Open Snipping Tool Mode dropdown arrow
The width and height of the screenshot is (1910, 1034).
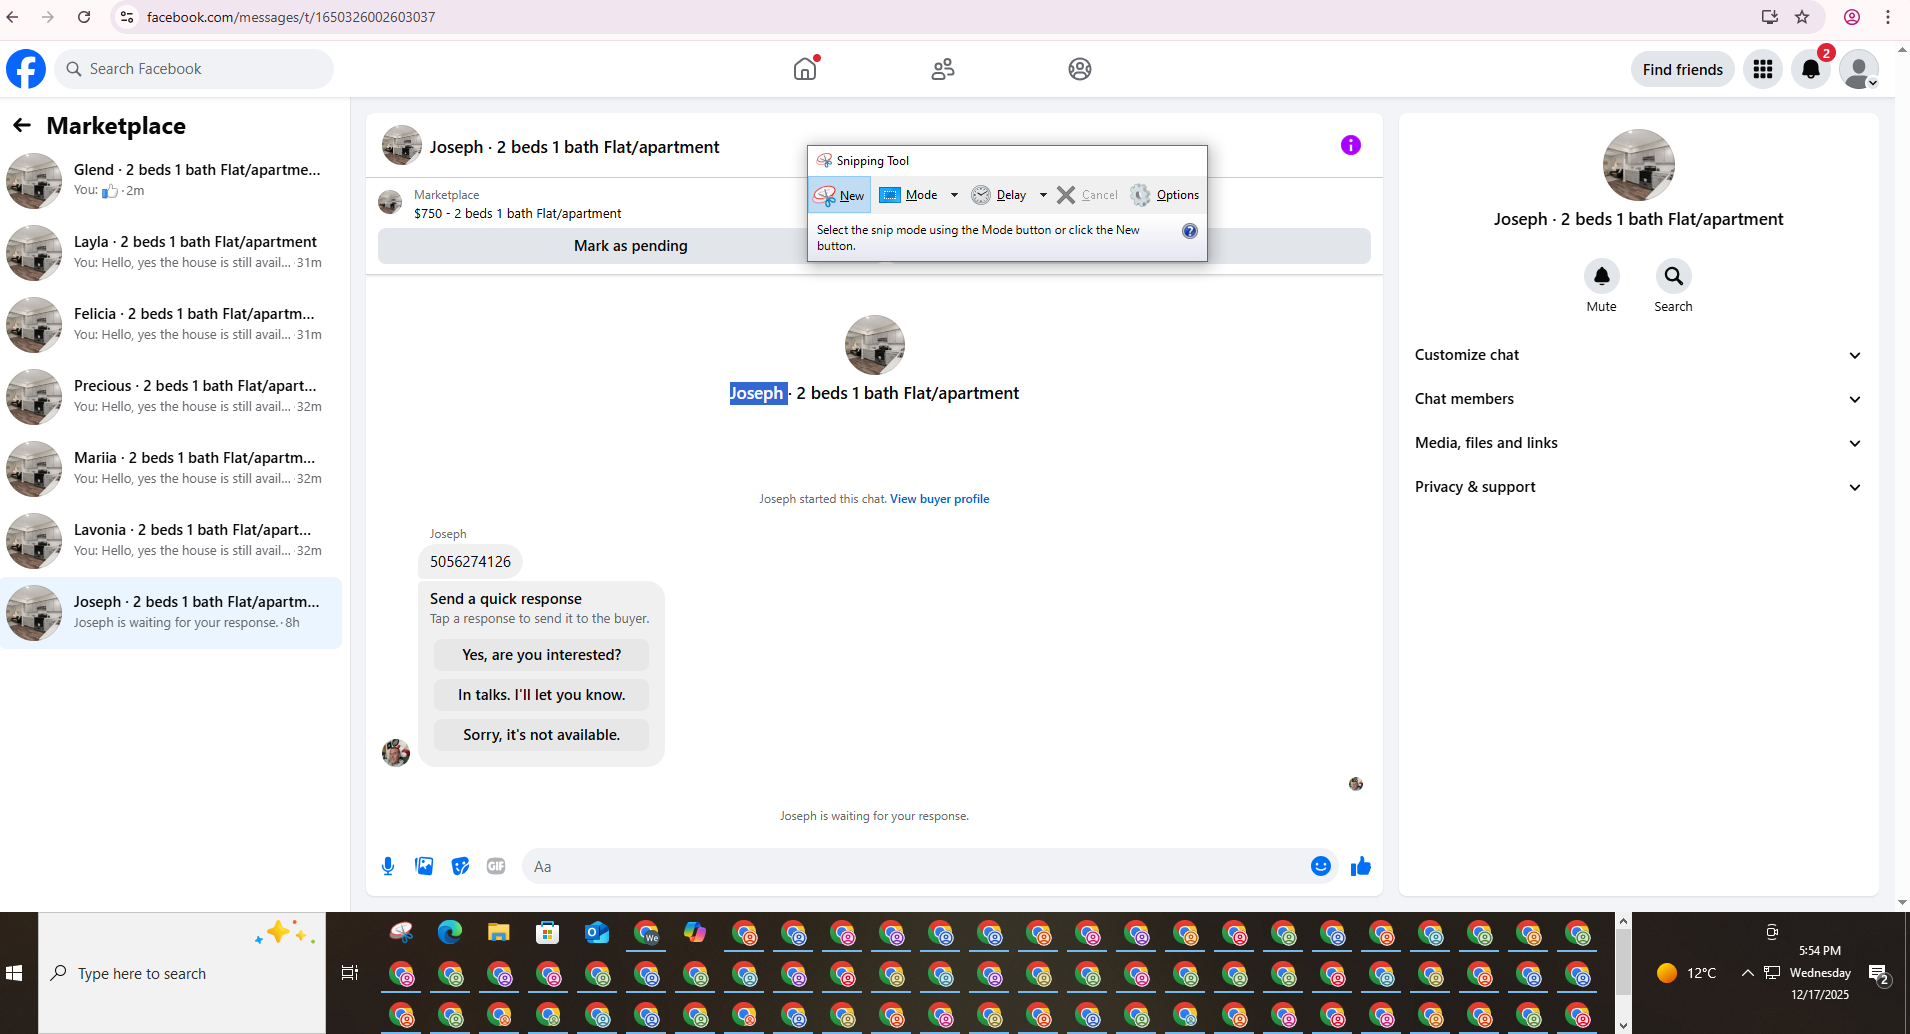click(x=954, y=195)
